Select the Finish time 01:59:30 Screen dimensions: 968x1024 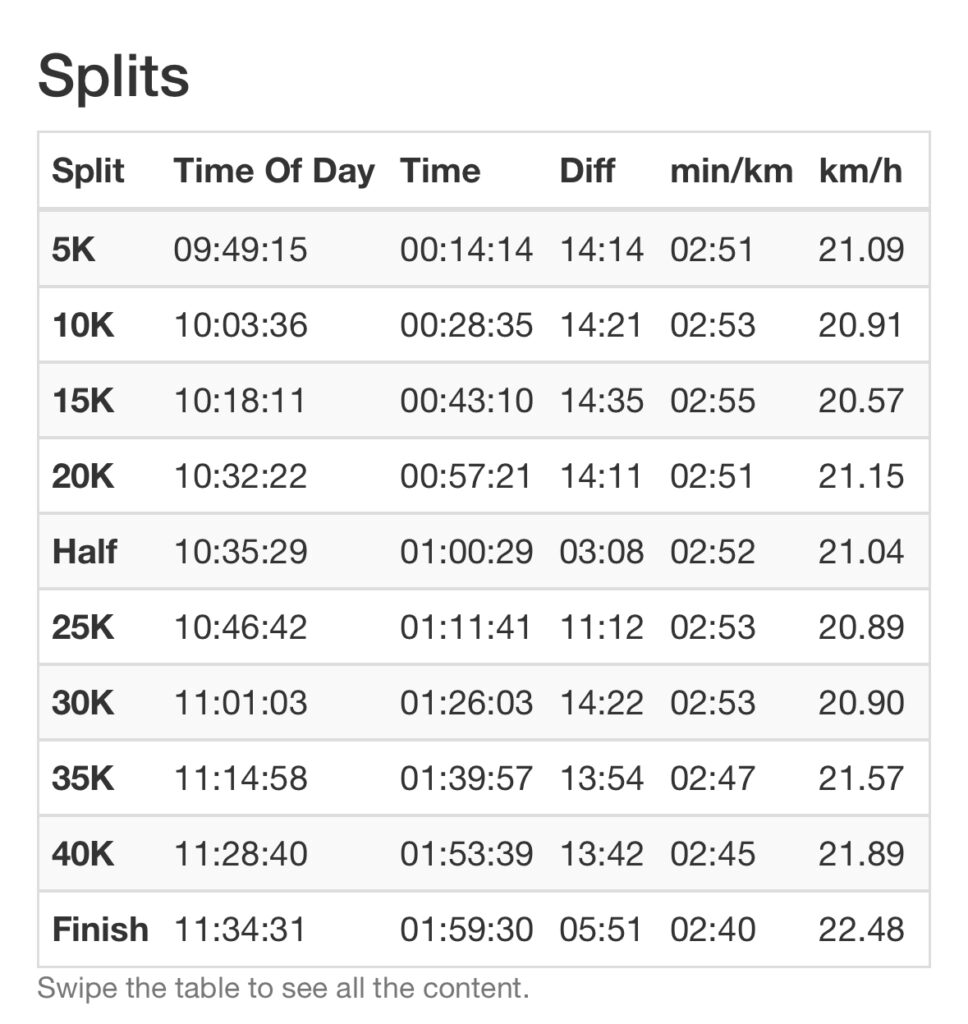466,929
